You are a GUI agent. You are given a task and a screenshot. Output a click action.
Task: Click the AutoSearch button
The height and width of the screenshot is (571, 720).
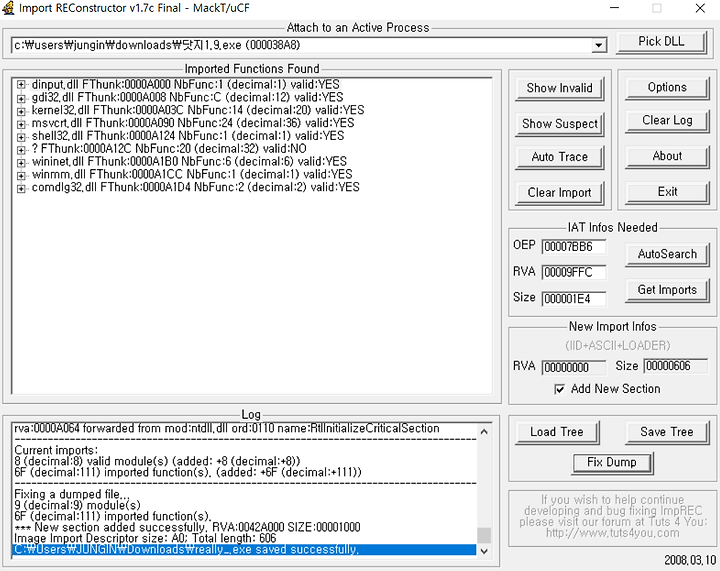click(667, 254)
